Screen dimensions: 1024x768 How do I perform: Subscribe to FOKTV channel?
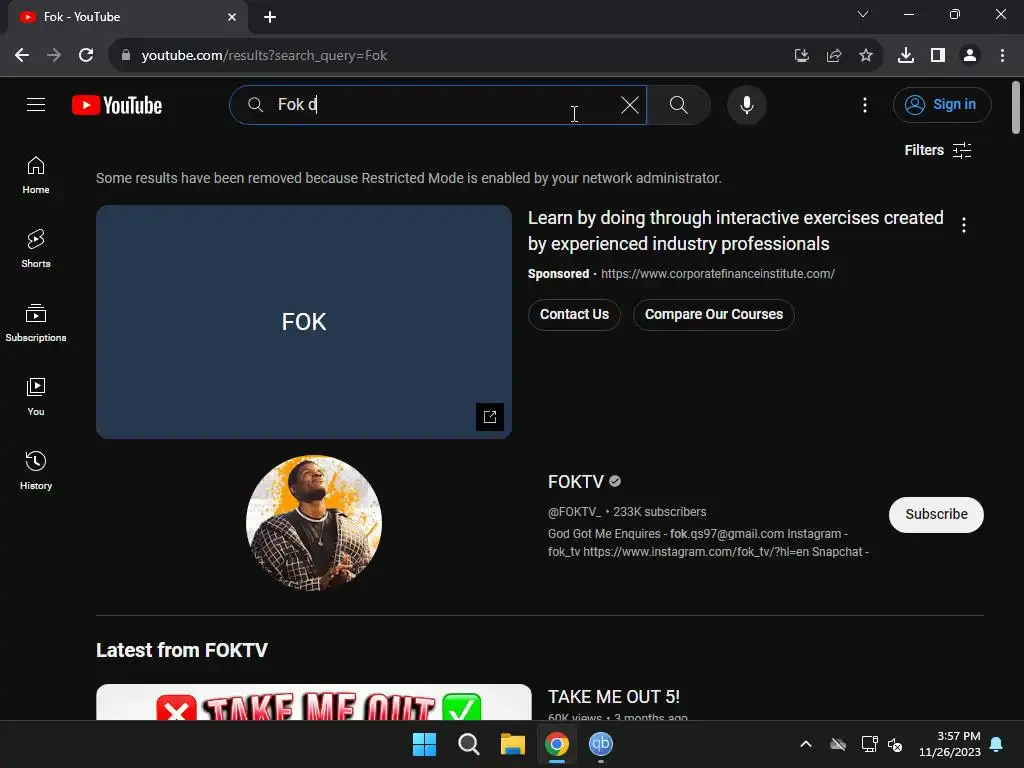(x=936, y=515)
